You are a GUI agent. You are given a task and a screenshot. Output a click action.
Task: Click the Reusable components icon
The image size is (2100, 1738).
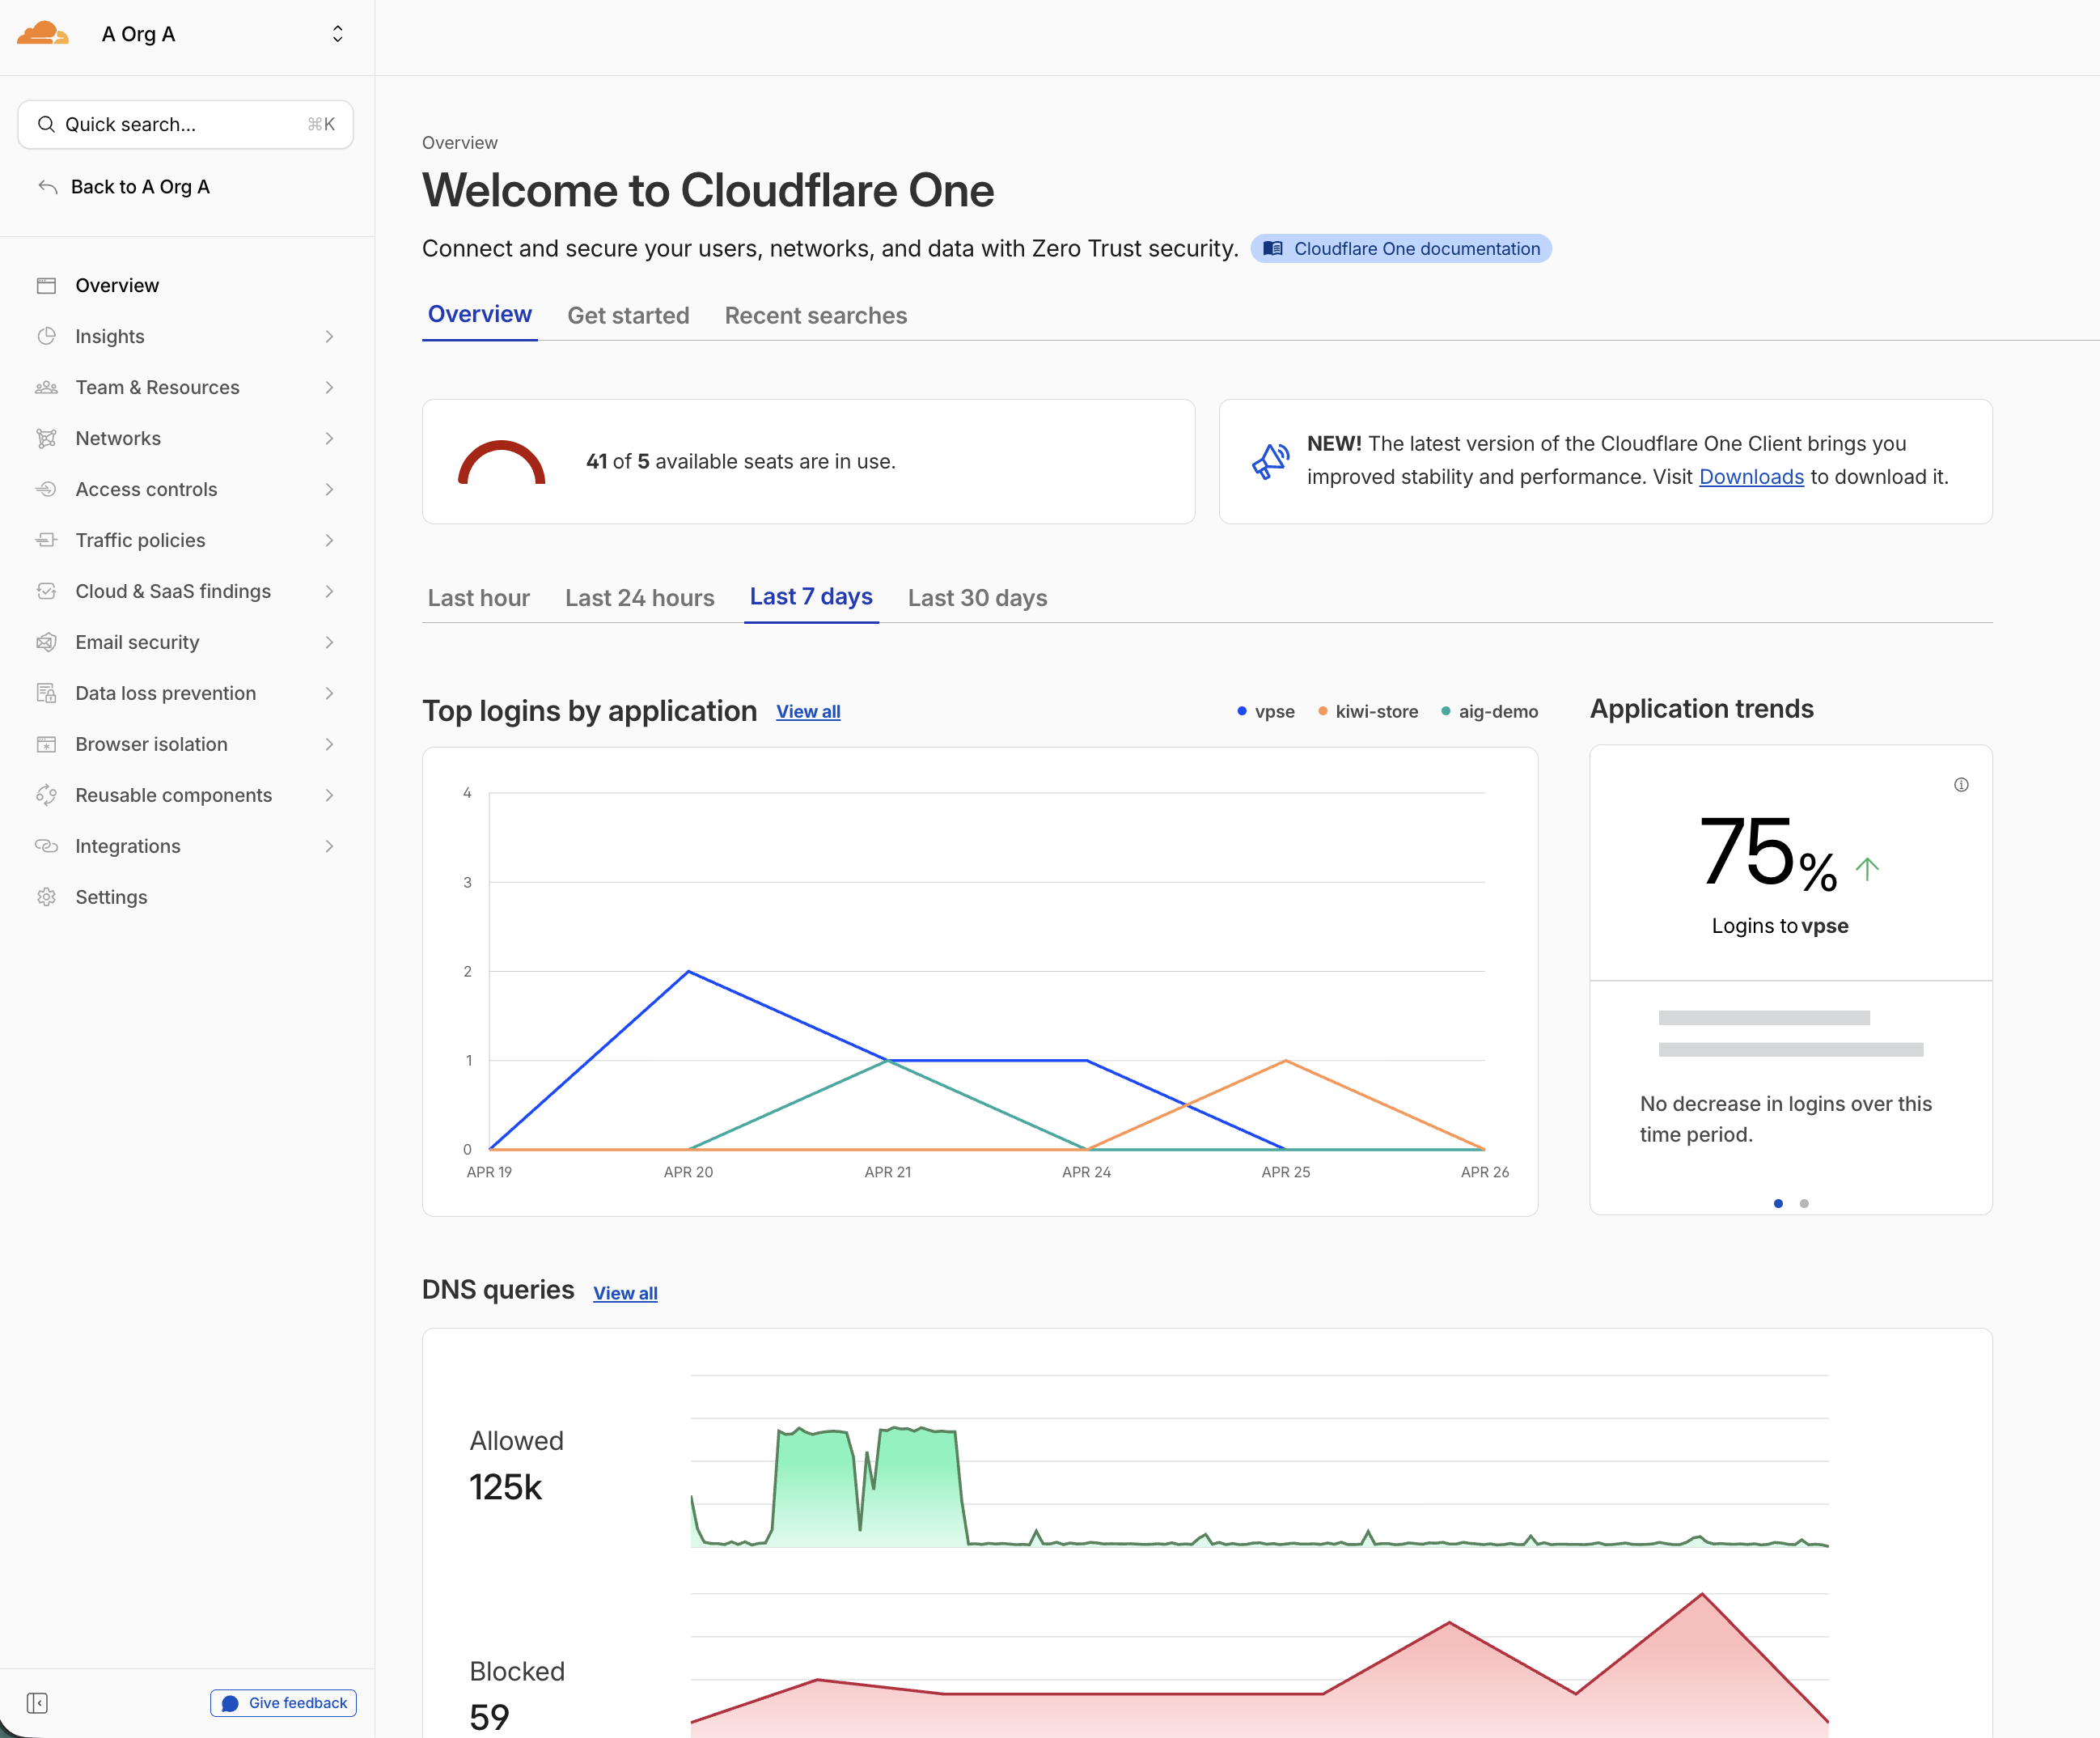click(x=46, y=796)
